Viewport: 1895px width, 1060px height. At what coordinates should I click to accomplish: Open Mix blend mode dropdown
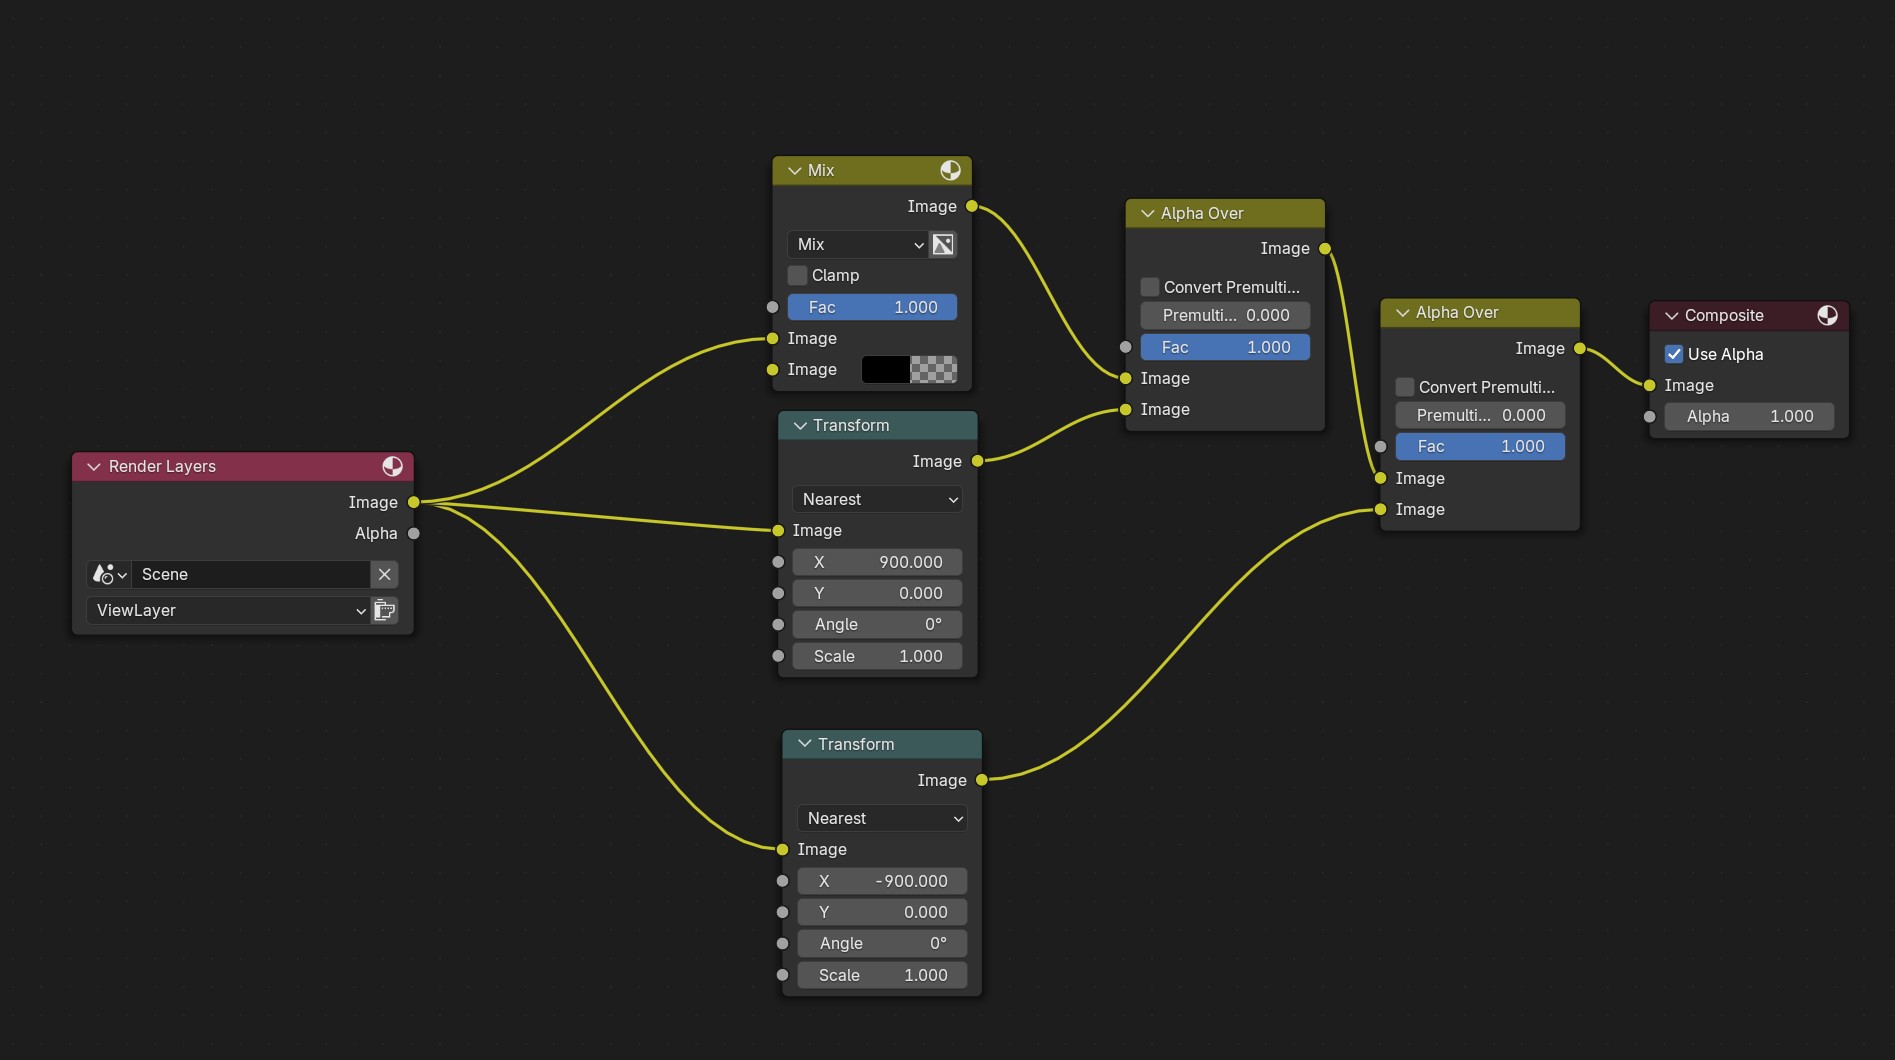pyautogui.click(x=858, y=244)
